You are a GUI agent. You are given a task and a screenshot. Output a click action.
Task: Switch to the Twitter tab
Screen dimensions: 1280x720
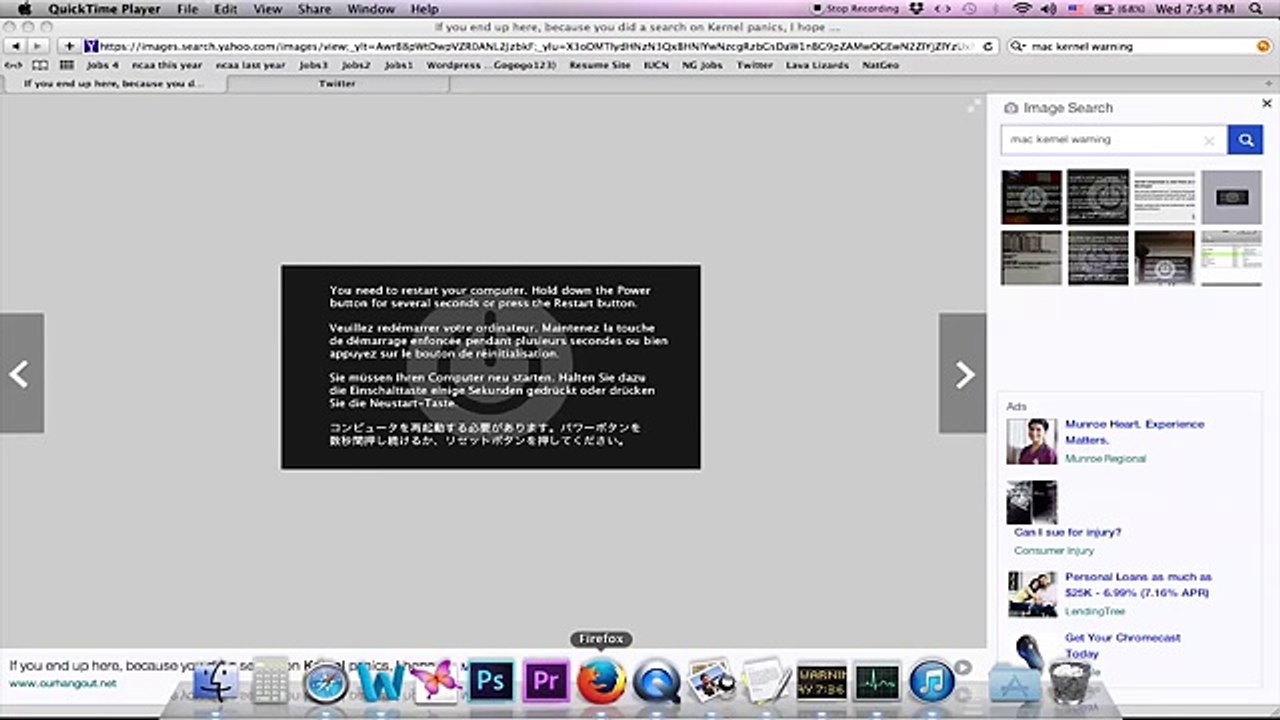[337, 84]
